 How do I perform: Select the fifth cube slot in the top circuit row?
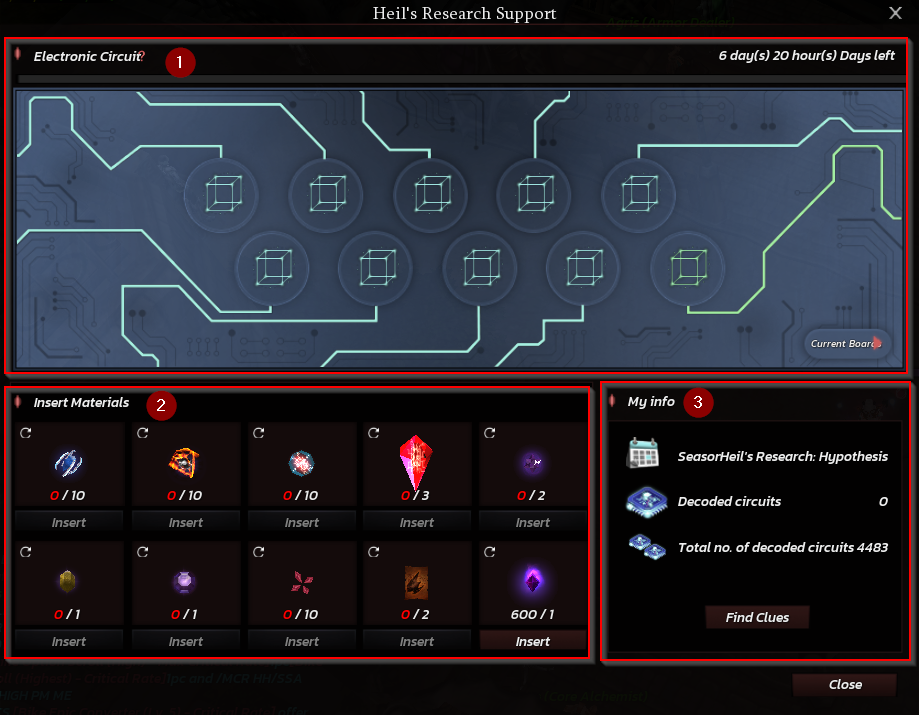click(x=639, y=194)
